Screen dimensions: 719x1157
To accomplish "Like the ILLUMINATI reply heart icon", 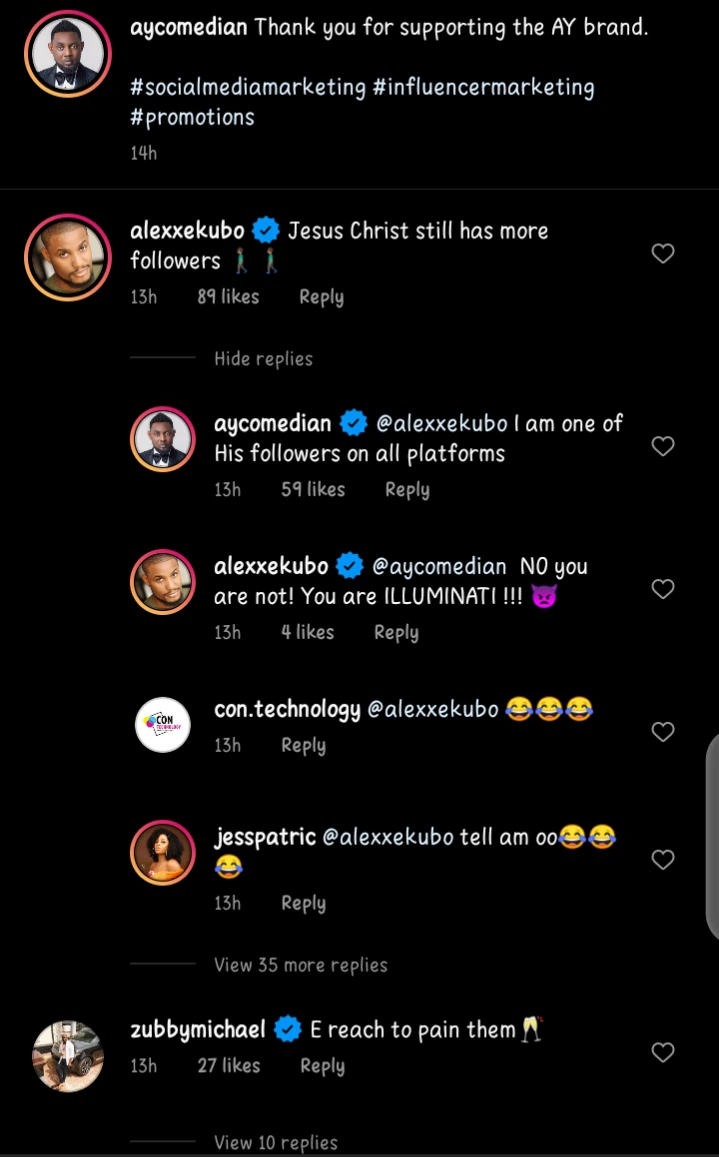I will (x=663, y=589).
